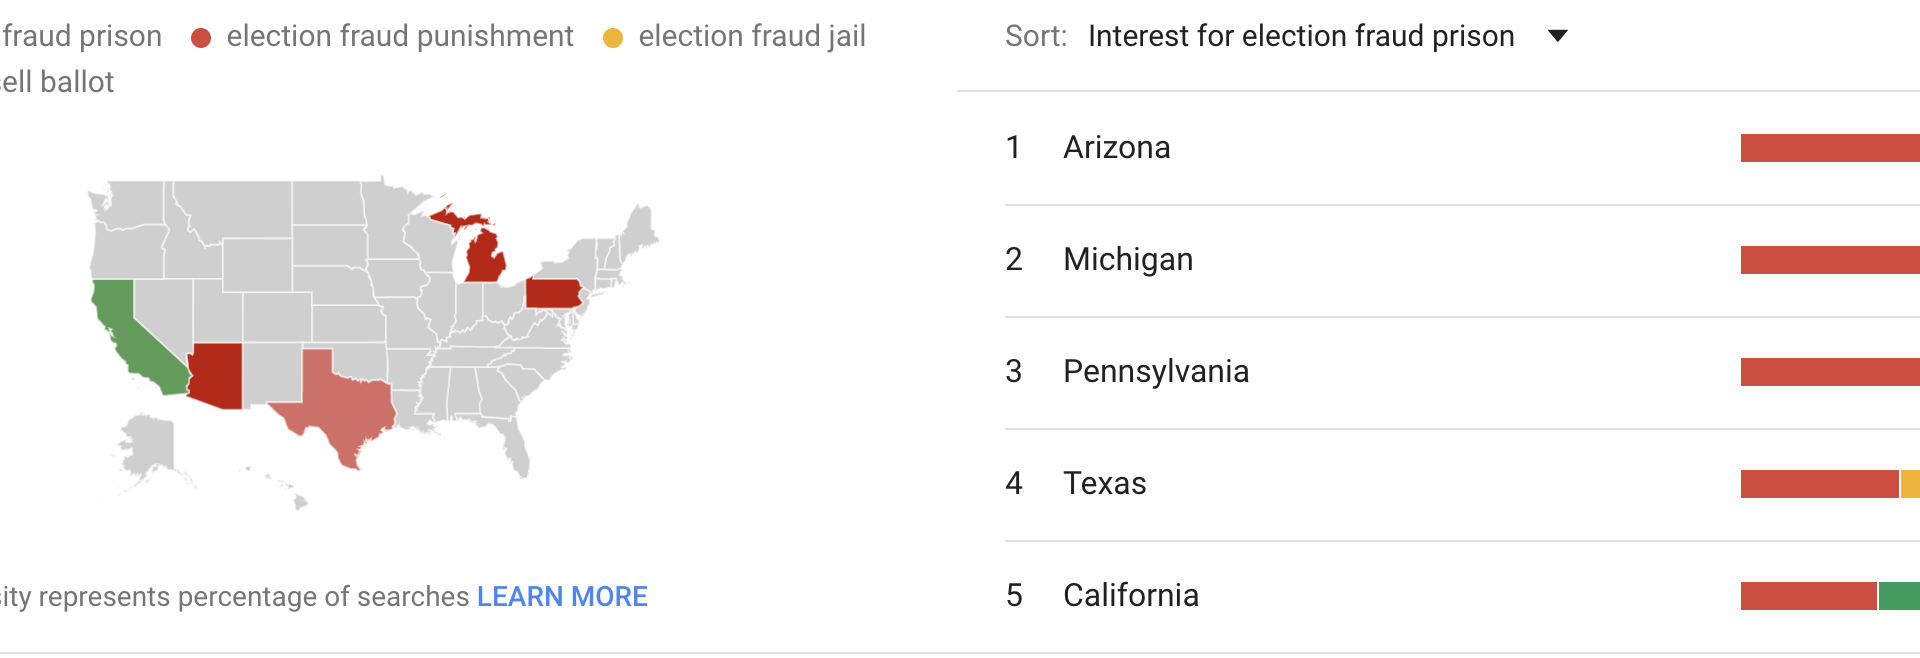Click the yellow dot for election fraud jail
Screen dimensions: 1920x658
[x=613, y=38]
